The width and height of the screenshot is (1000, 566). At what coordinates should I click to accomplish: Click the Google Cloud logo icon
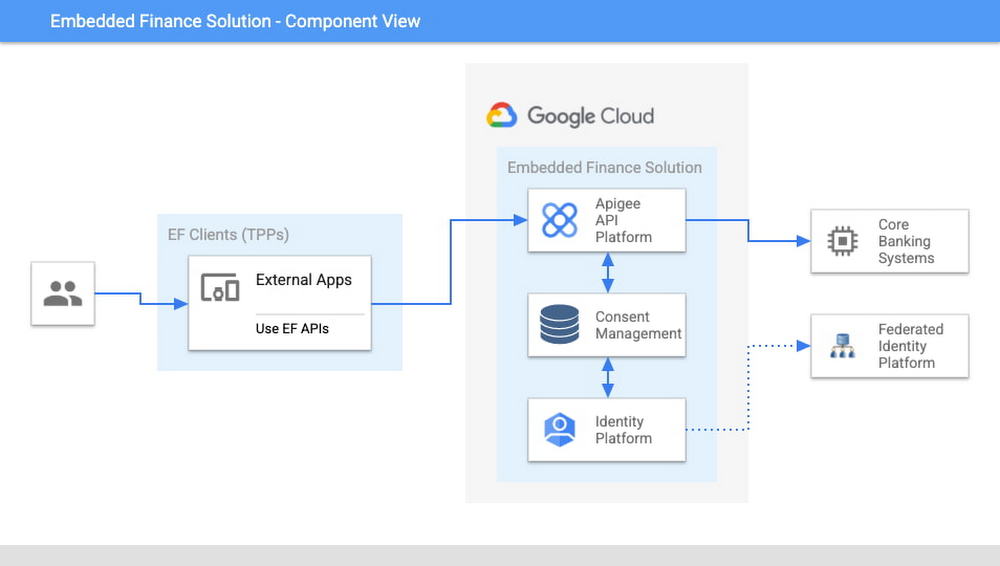(x=501, y=116)
